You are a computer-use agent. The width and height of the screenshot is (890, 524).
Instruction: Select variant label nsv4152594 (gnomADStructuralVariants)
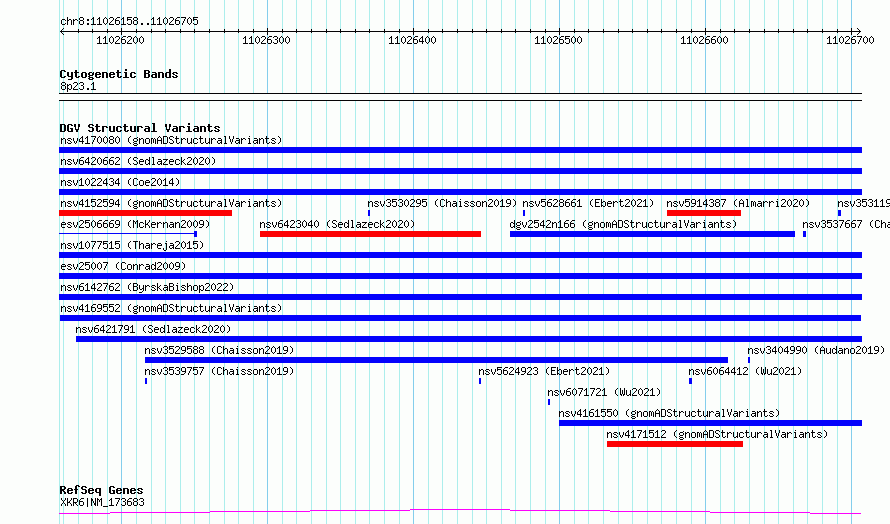tap(171, 203)
